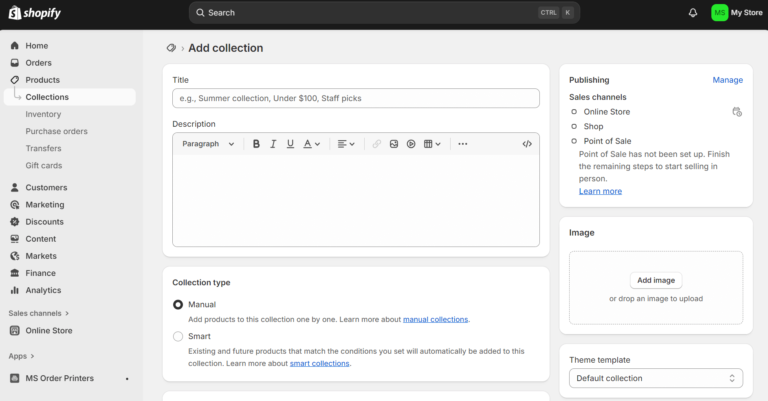768x401 pixels.
Task: Click Point of Sale in the Sales channels list
Action: [x=607, y=141]
